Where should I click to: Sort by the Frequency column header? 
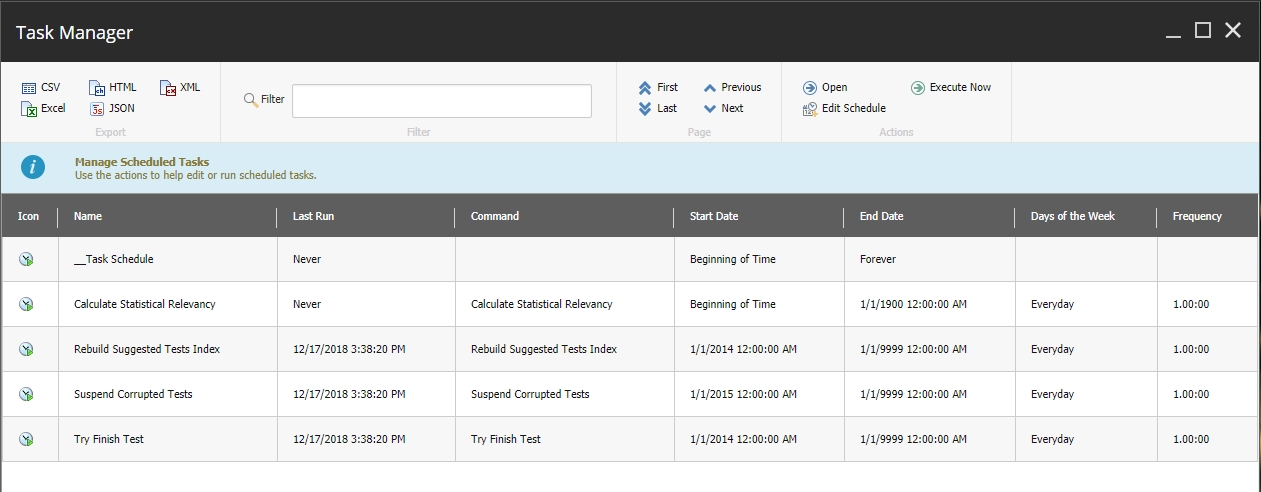tap(1197, 216)
